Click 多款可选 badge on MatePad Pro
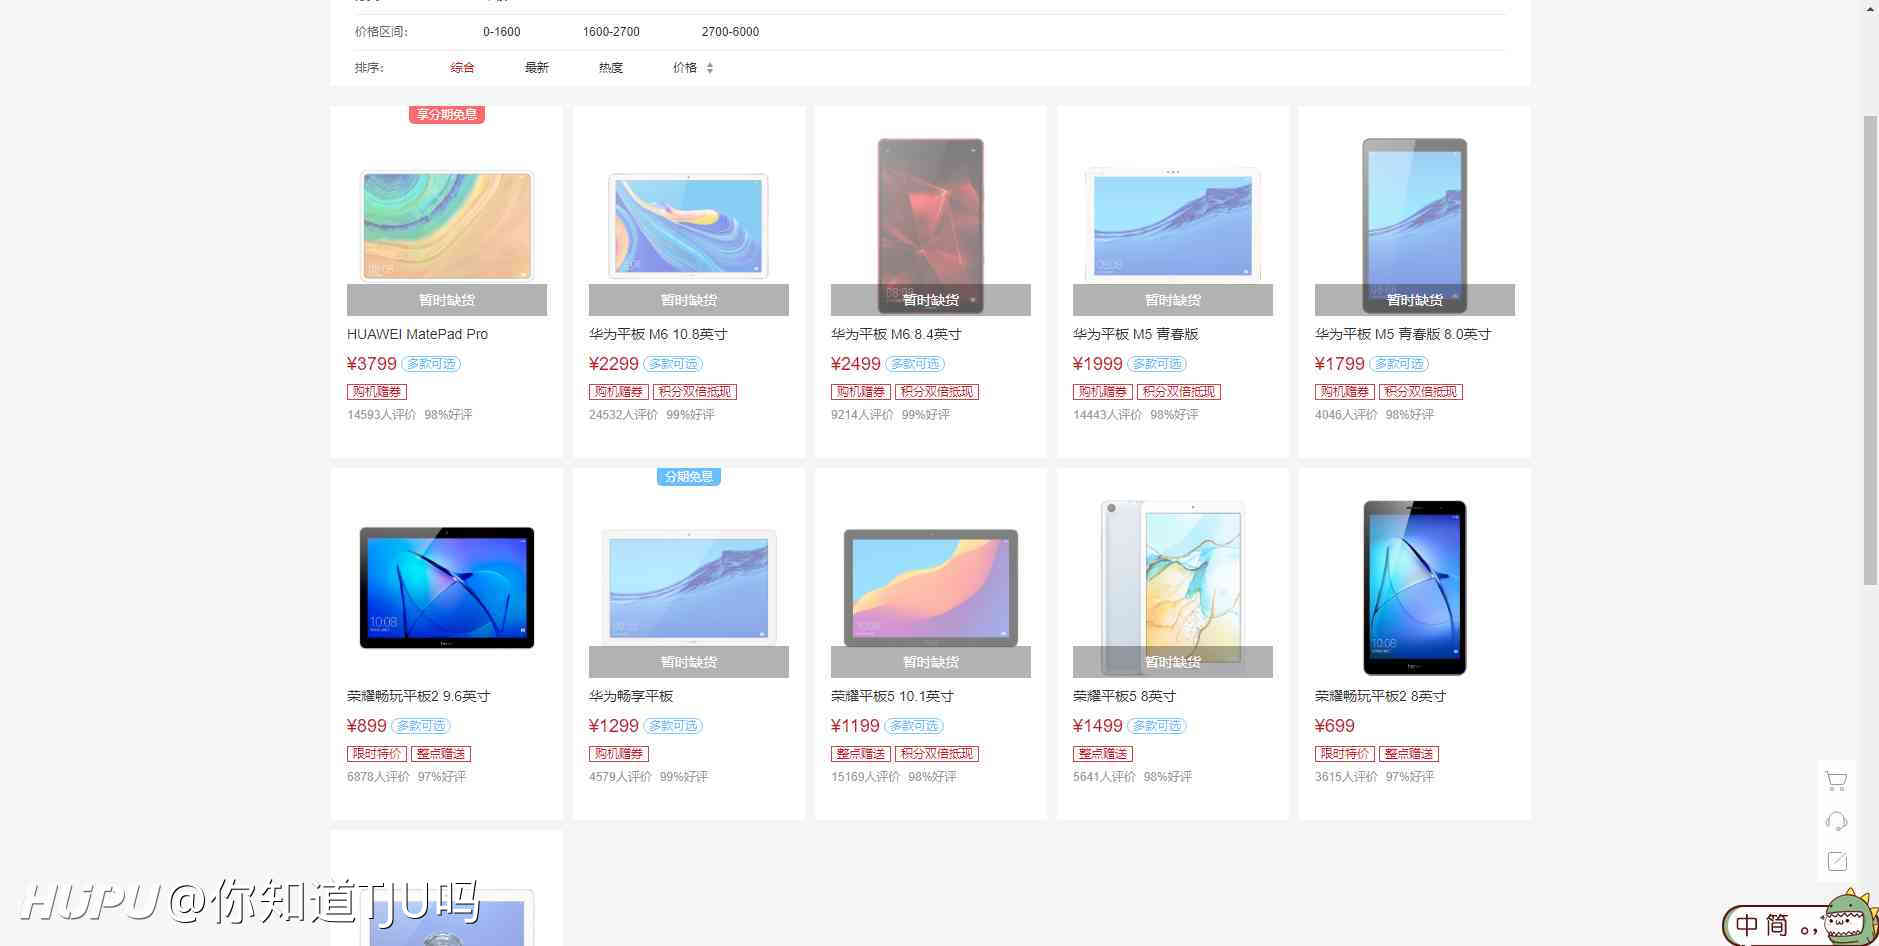The image size is (1879, 946). pos(431,364)
